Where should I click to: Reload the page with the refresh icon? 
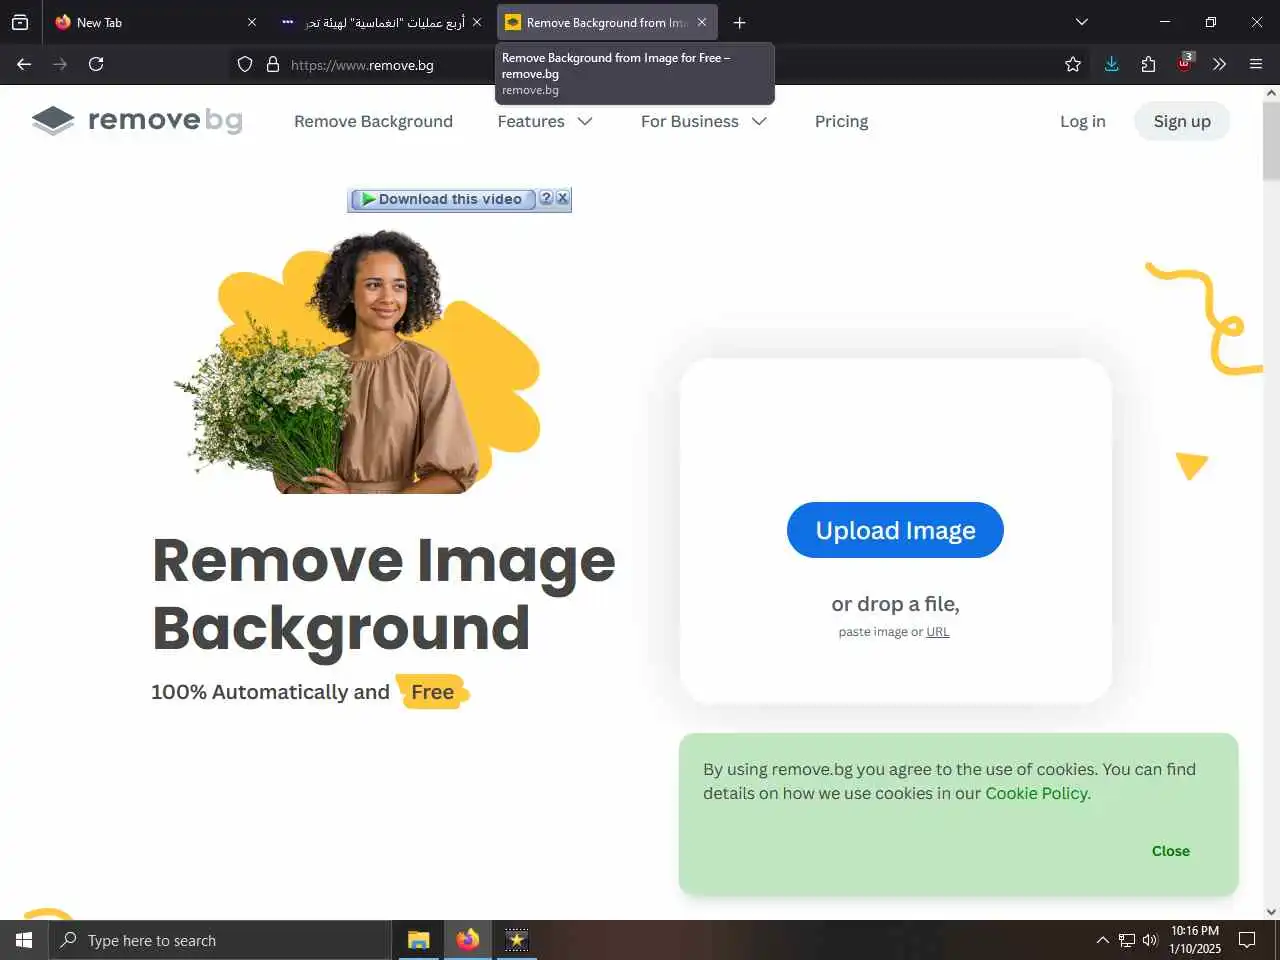[x=96, y=64]
